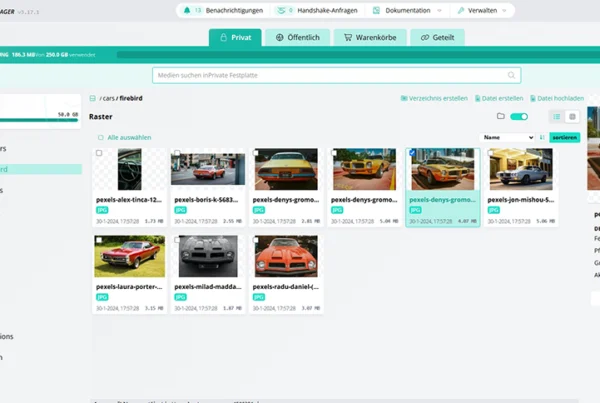Screen dimensions: 600x403
Task: Click JPG badge on pexels-laura-porter card
Action: [102, 297]
